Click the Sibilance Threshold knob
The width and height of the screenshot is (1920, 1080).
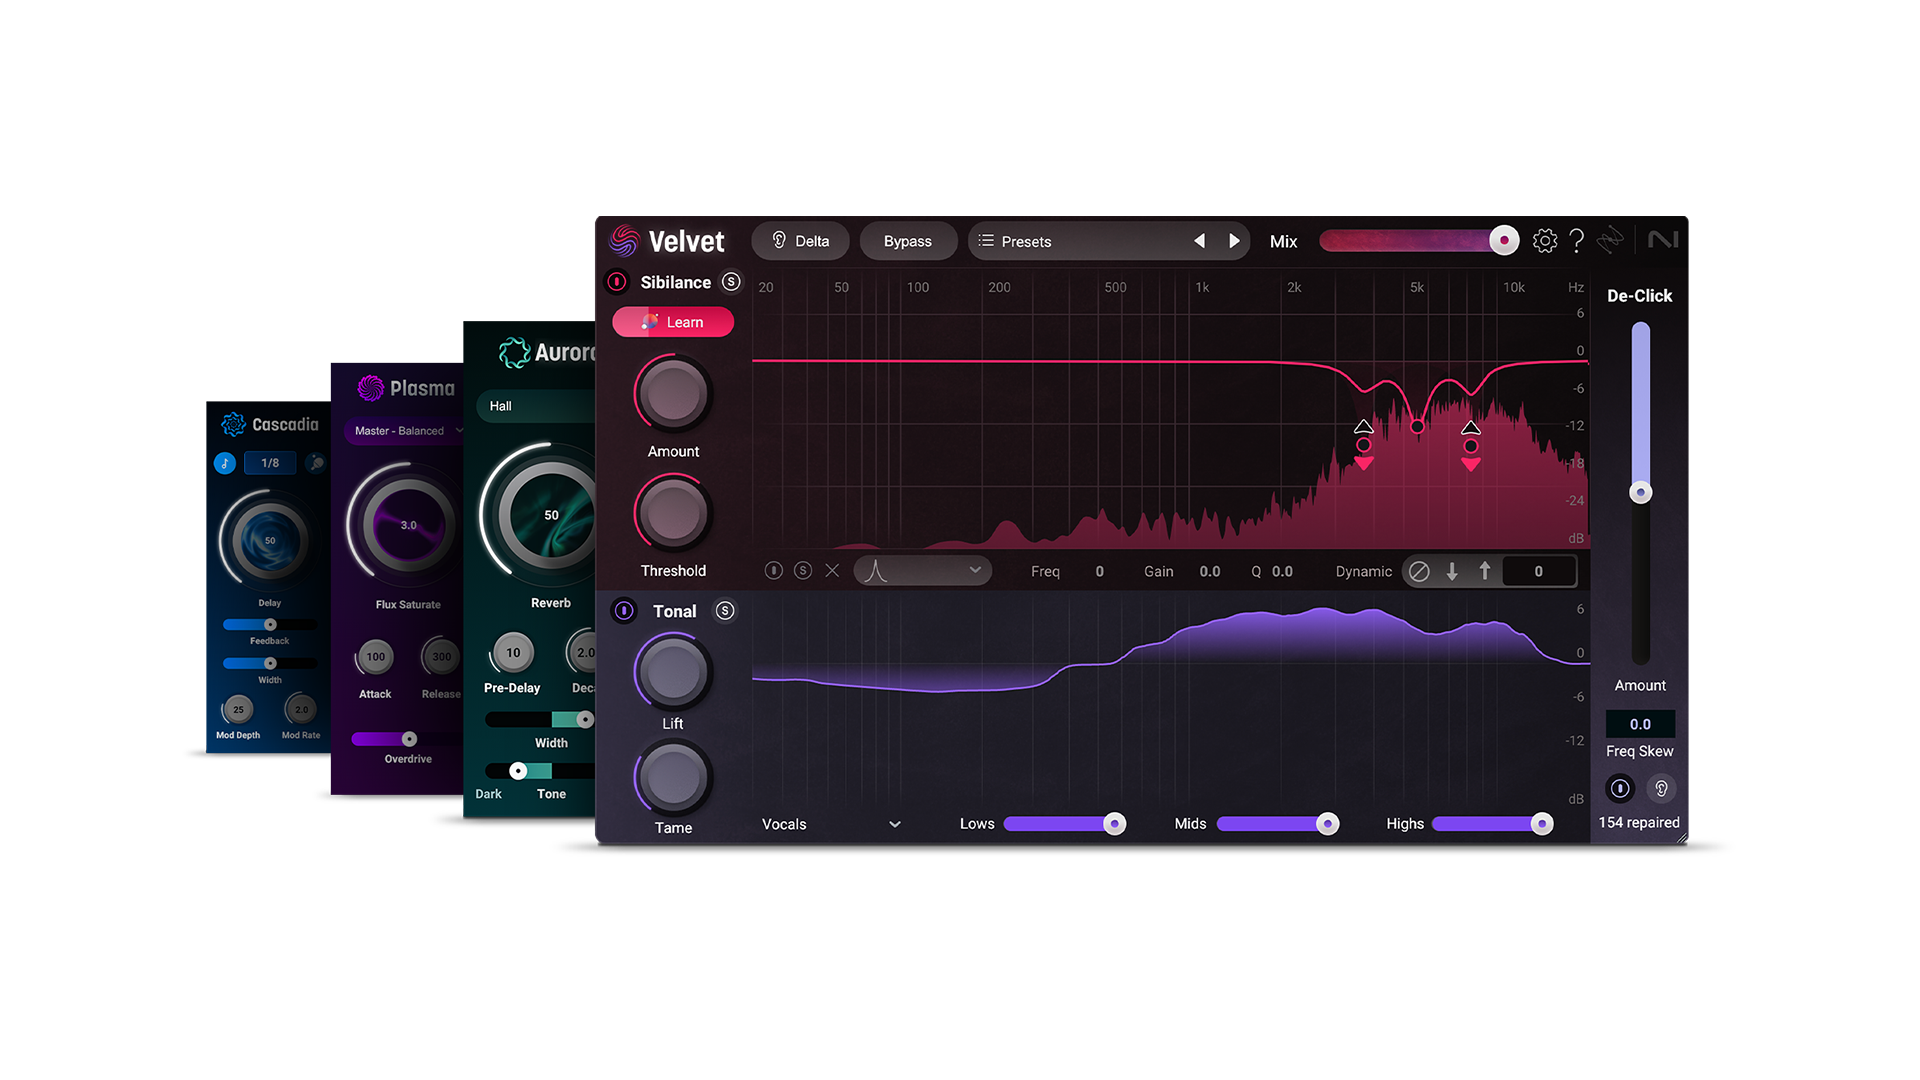tap(673, 513)
